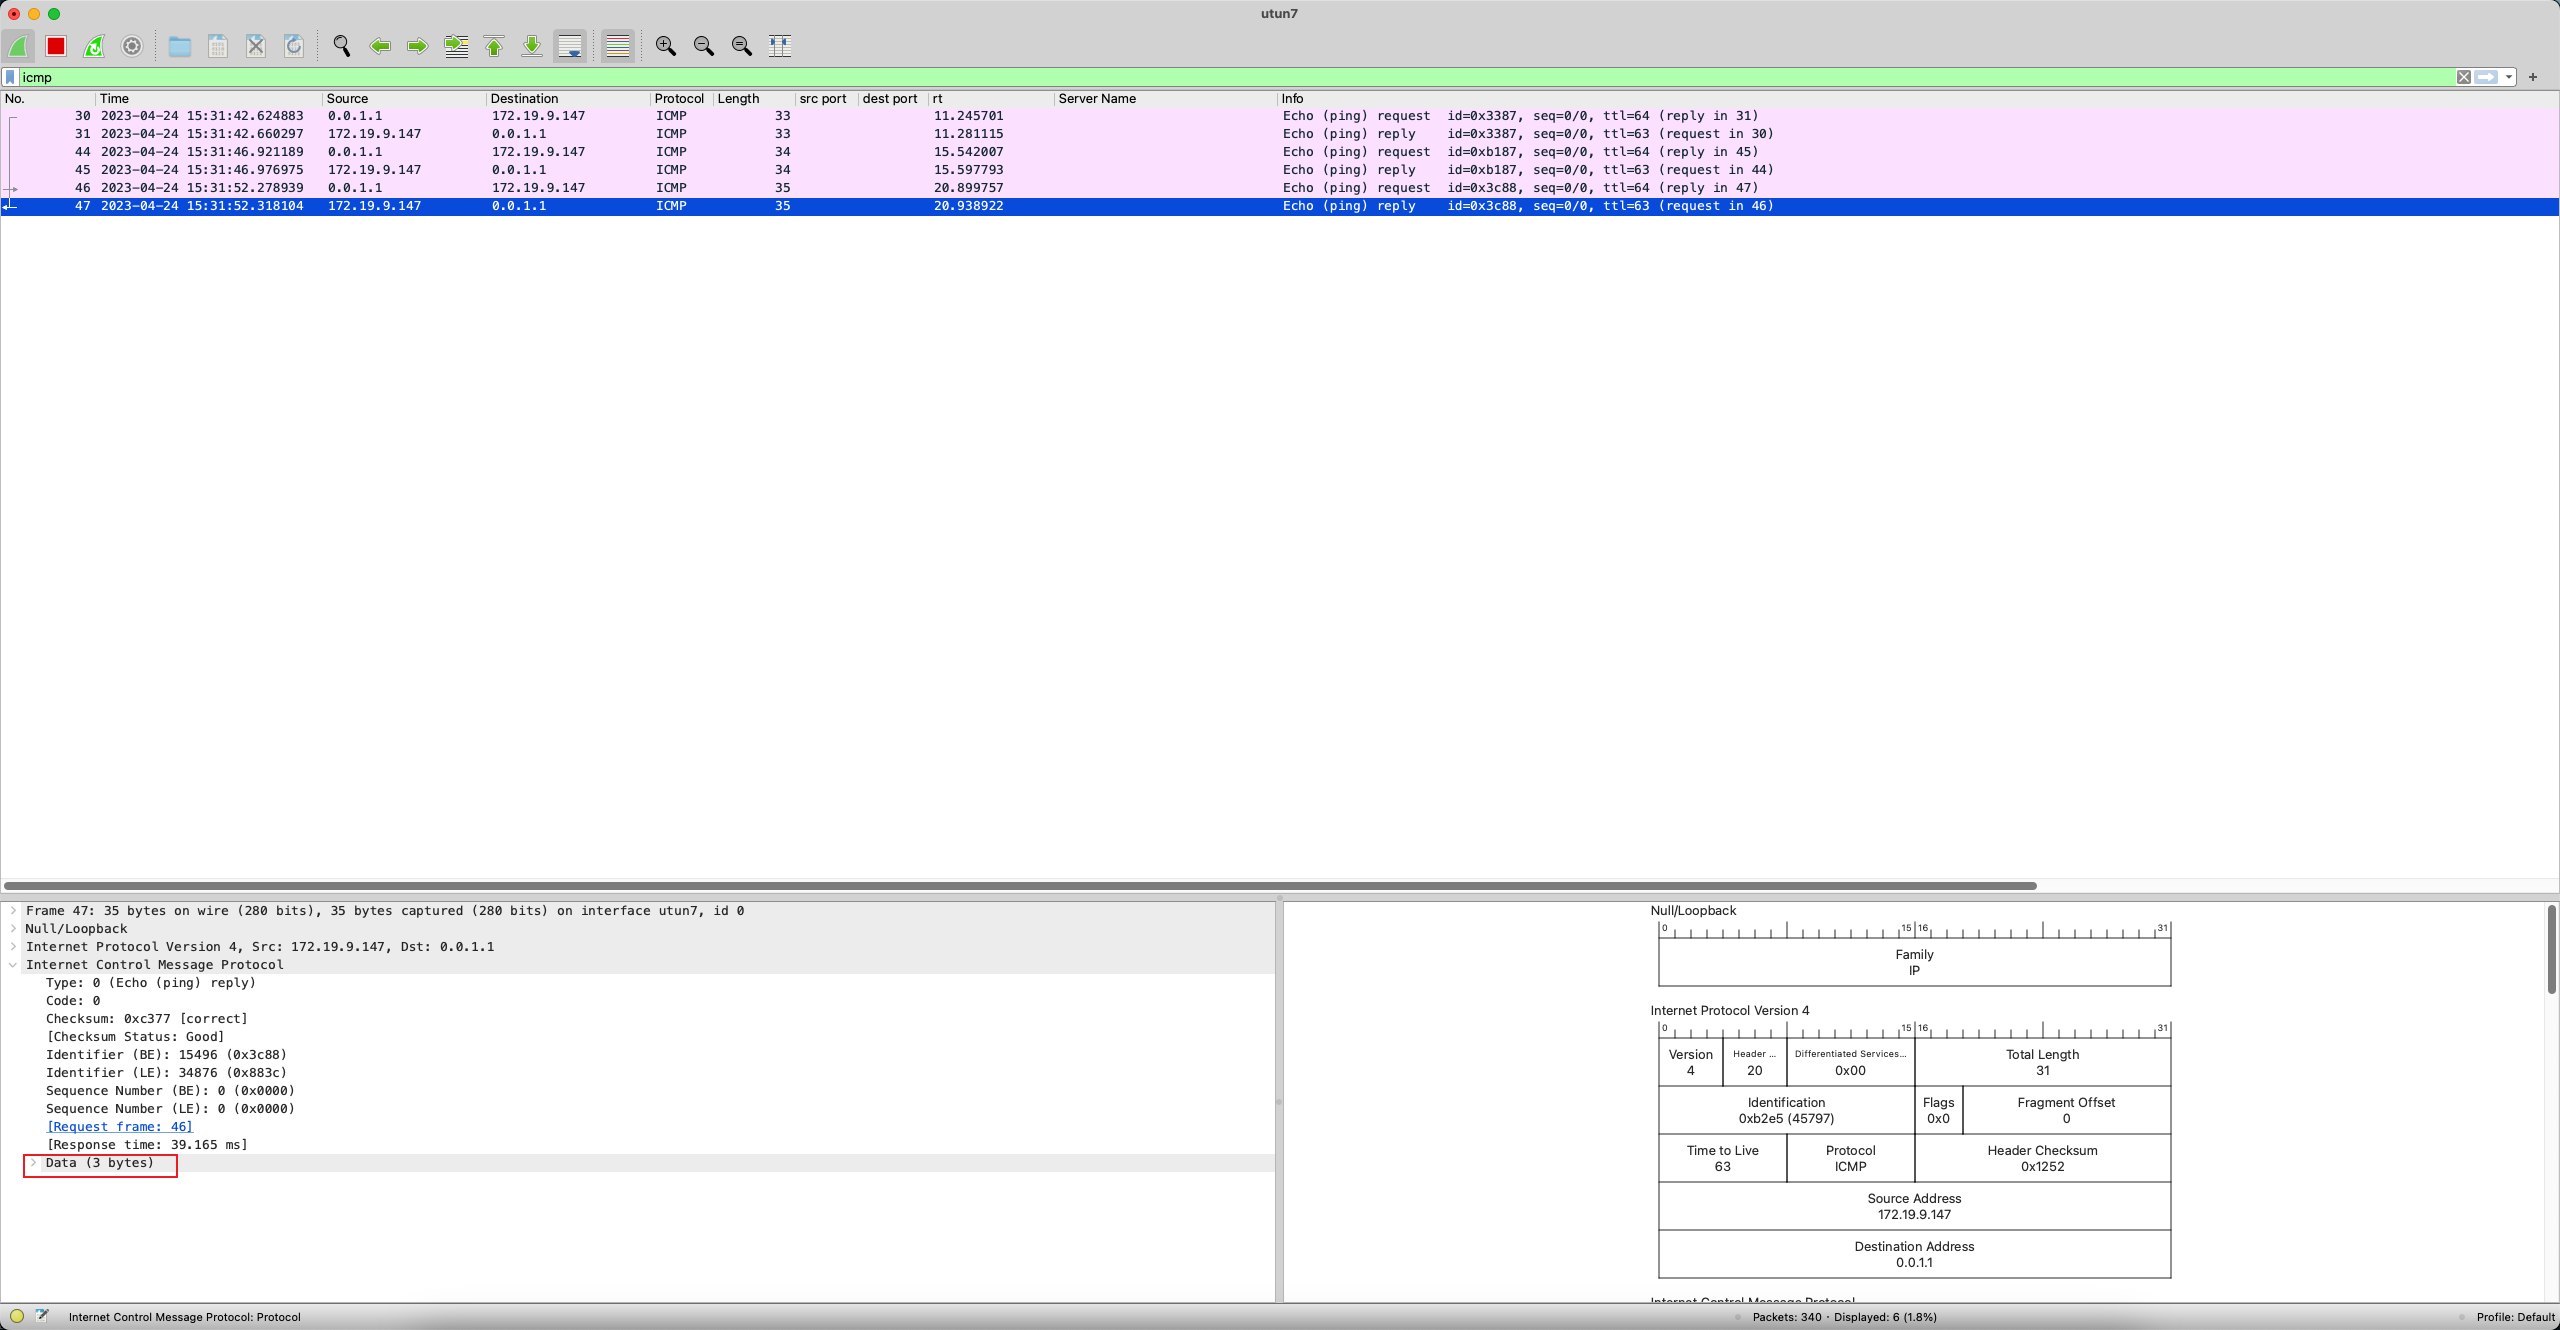Screen dimensions: 2560x1330
Task: Expand the Null/Loopback tree node
Action: click(x=13, y=929)
